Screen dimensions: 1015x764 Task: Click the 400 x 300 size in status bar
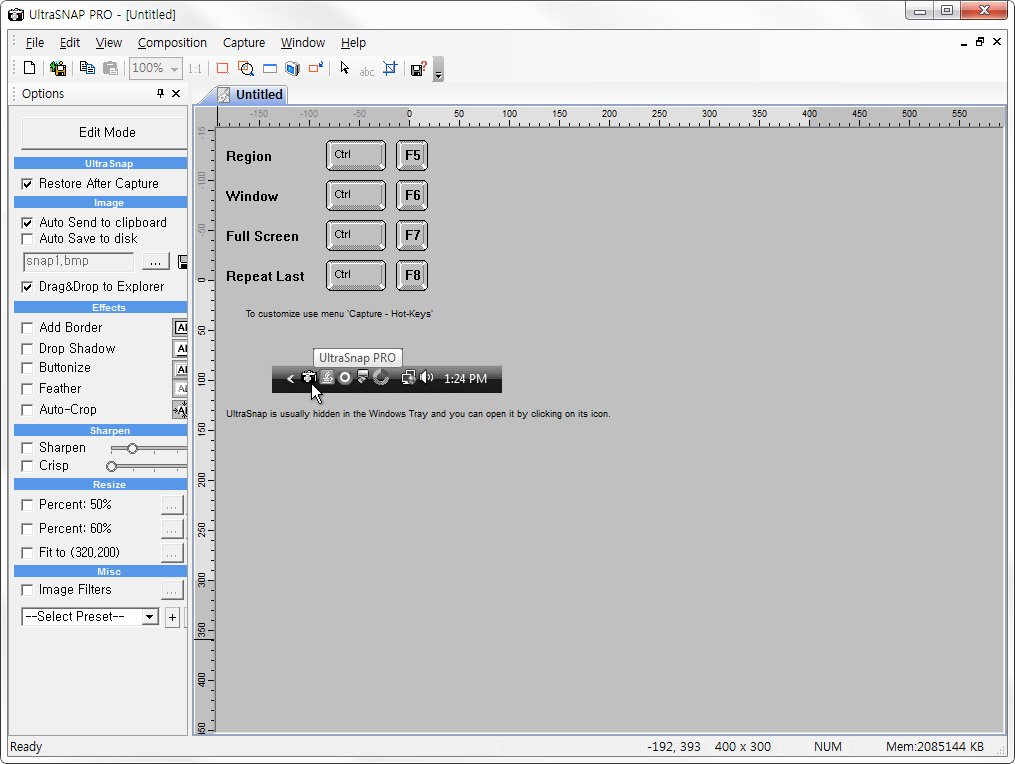point(742,747)
